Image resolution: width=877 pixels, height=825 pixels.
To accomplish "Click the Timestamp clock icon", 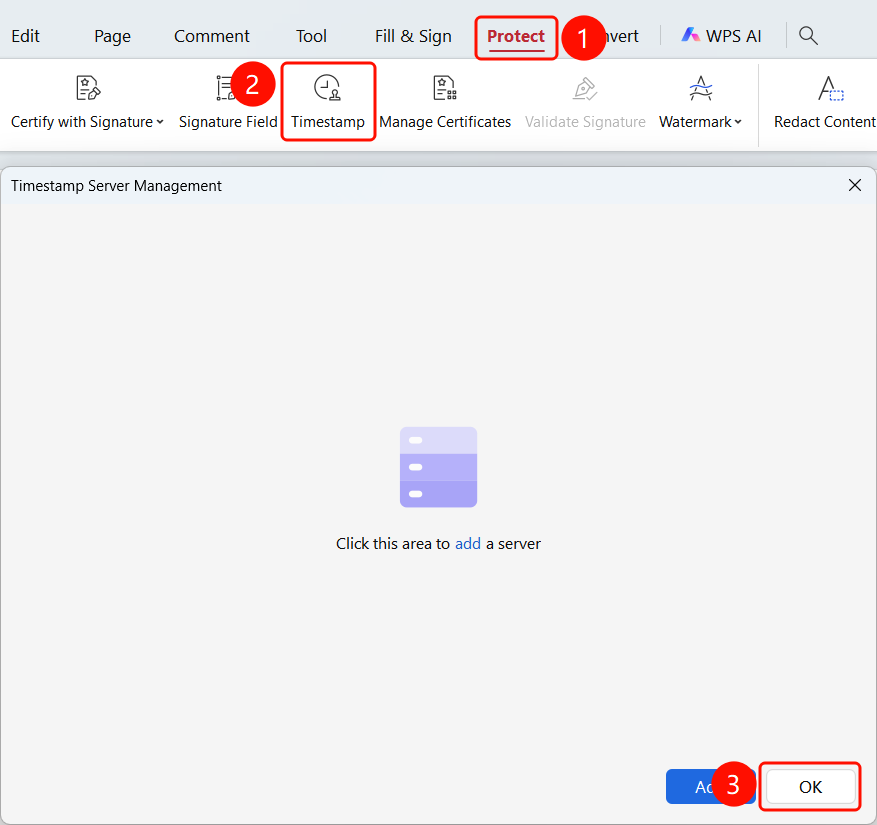I will [327, 88].
